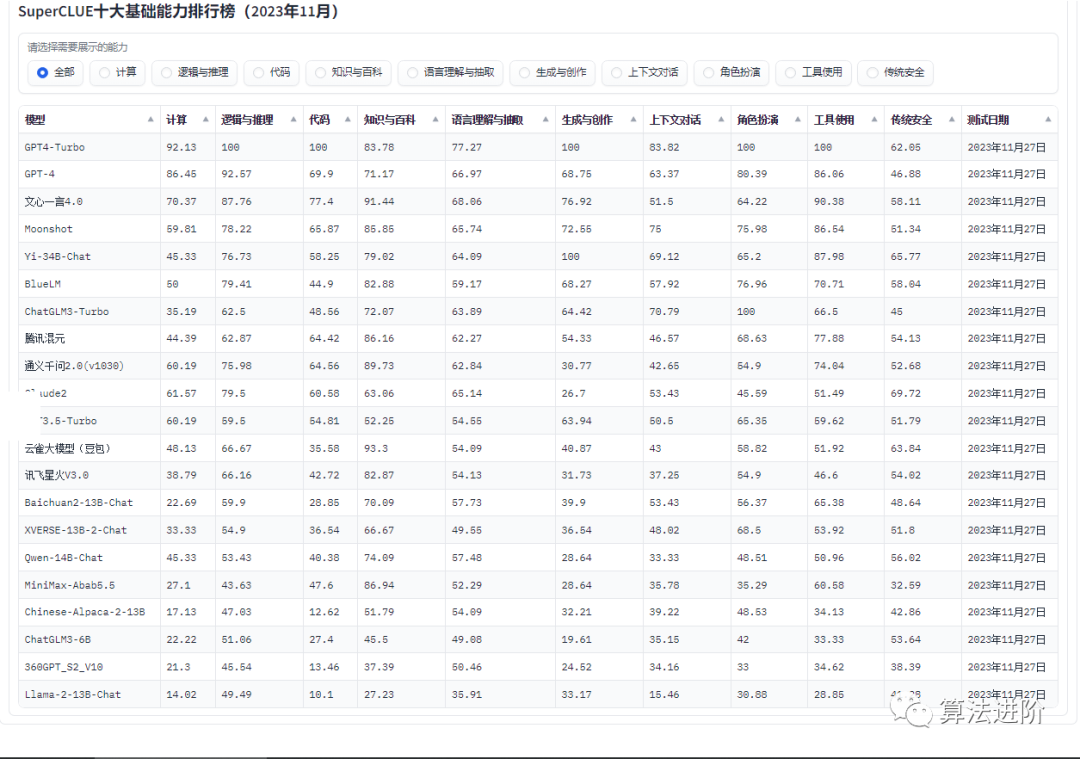The width and height of the screenshot is (1080, 759).
Task: Sort by 测试日期 column arrow
Action: (x=1048, y=120)
